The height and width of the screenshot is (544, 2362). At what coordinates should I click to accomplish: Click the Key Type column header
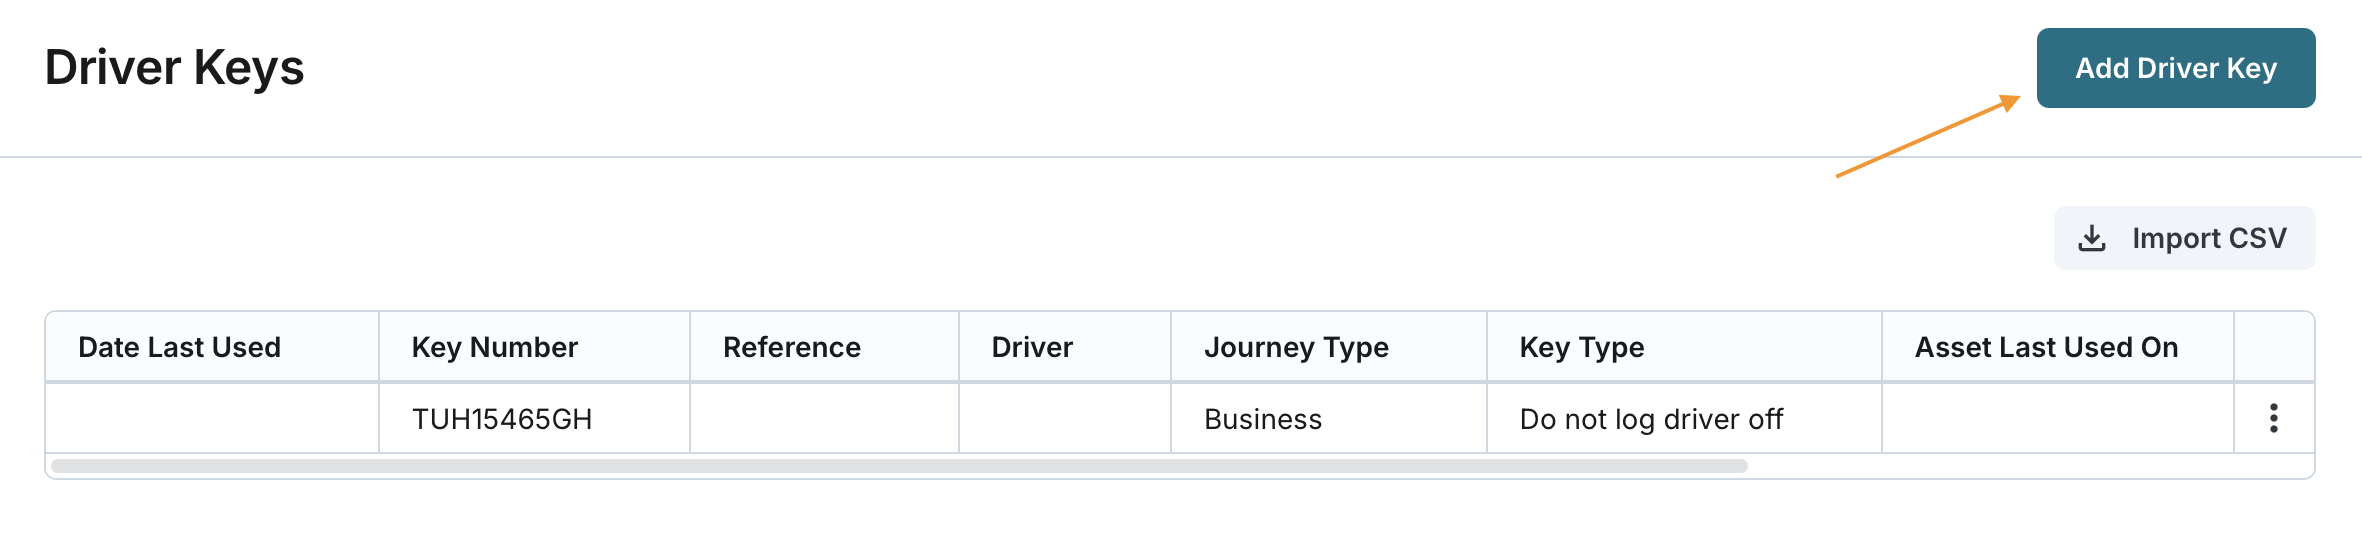pyautogui.click(x=1582, y=347)
